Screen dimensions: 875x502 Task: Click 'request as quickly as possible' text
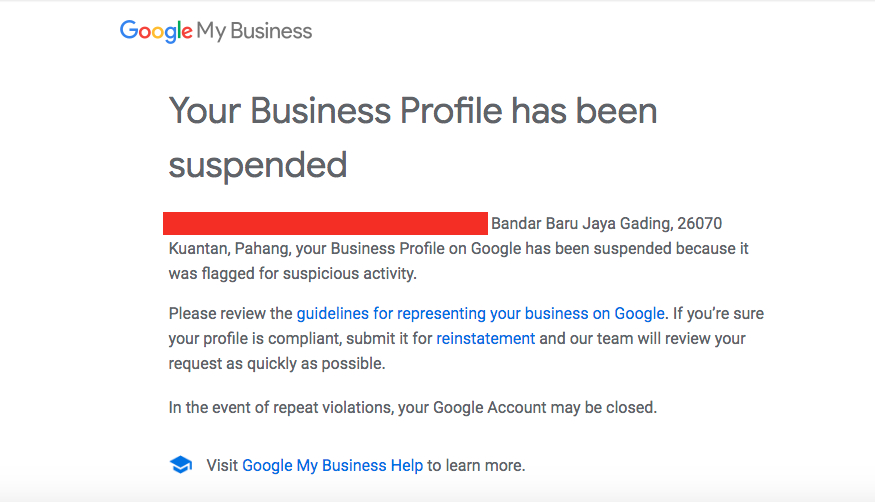pos(277,364)
